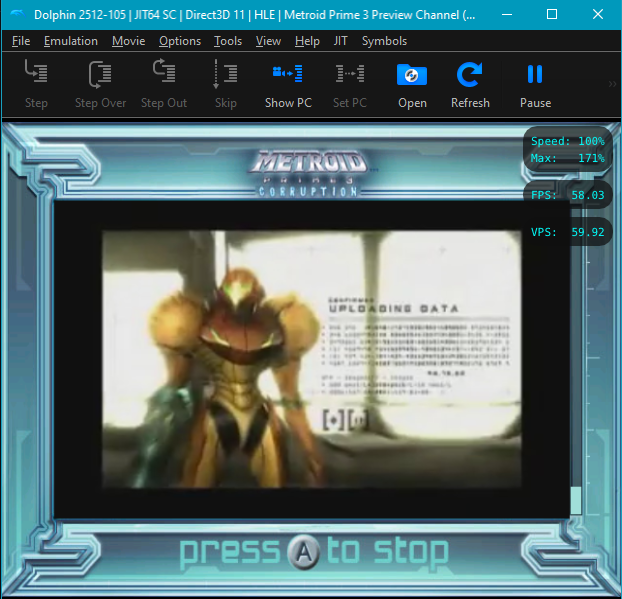Open the File menu

pyautogui.click(x=21, y=41)
